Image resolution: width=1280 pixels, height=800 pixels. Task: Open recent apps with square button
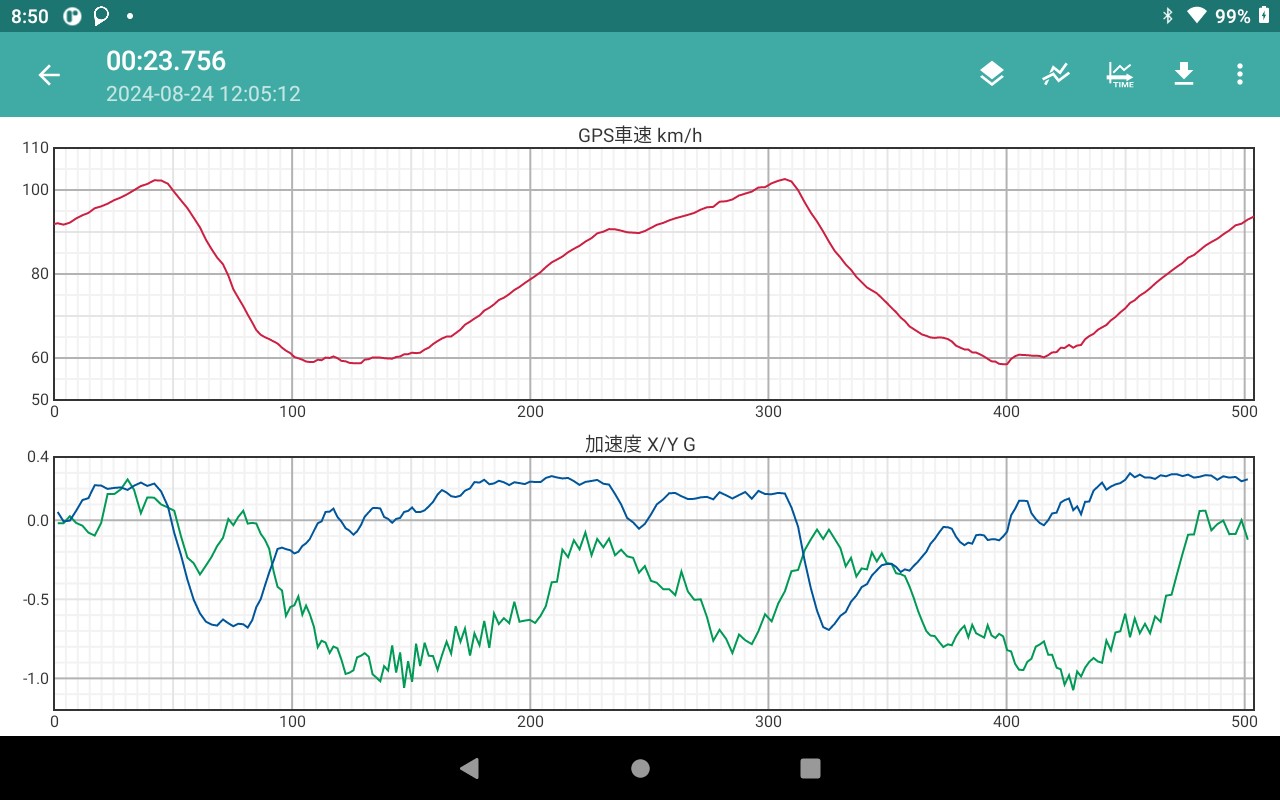pyautogui.click(x=811, y=768)
